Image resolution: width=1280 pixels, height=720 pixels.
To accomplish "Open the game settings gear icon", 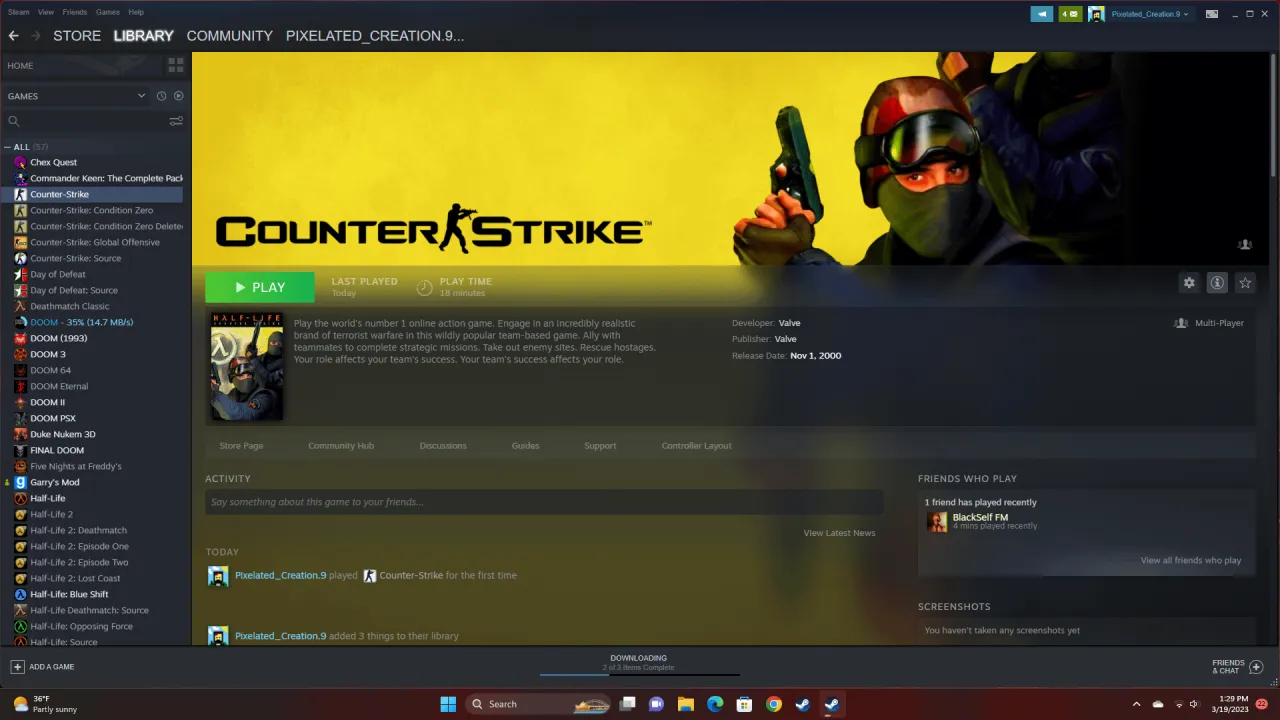I will [1189, 283].
